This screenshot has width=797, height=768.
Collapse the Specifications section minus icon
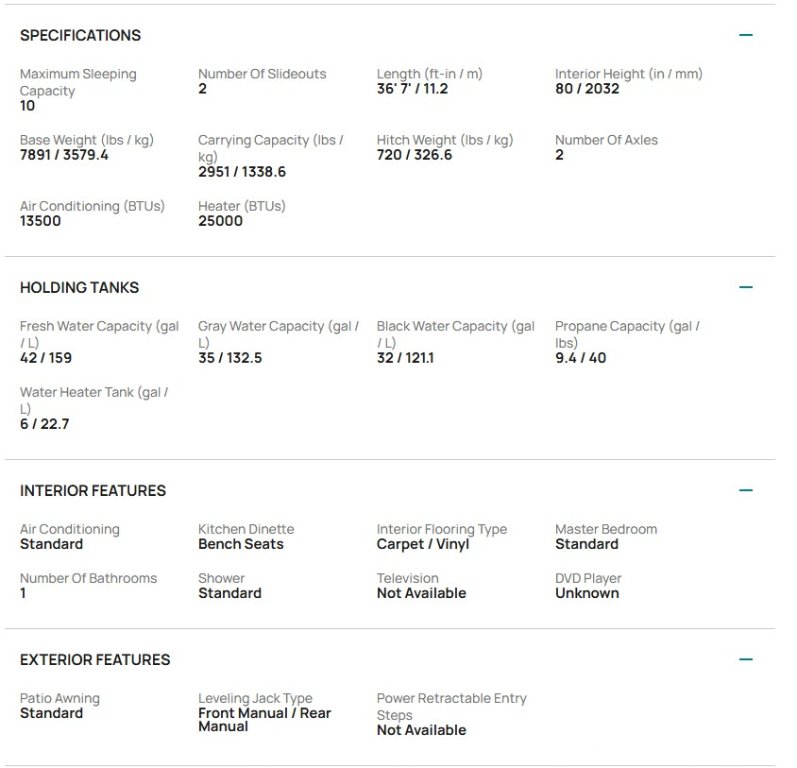point(746,35)
